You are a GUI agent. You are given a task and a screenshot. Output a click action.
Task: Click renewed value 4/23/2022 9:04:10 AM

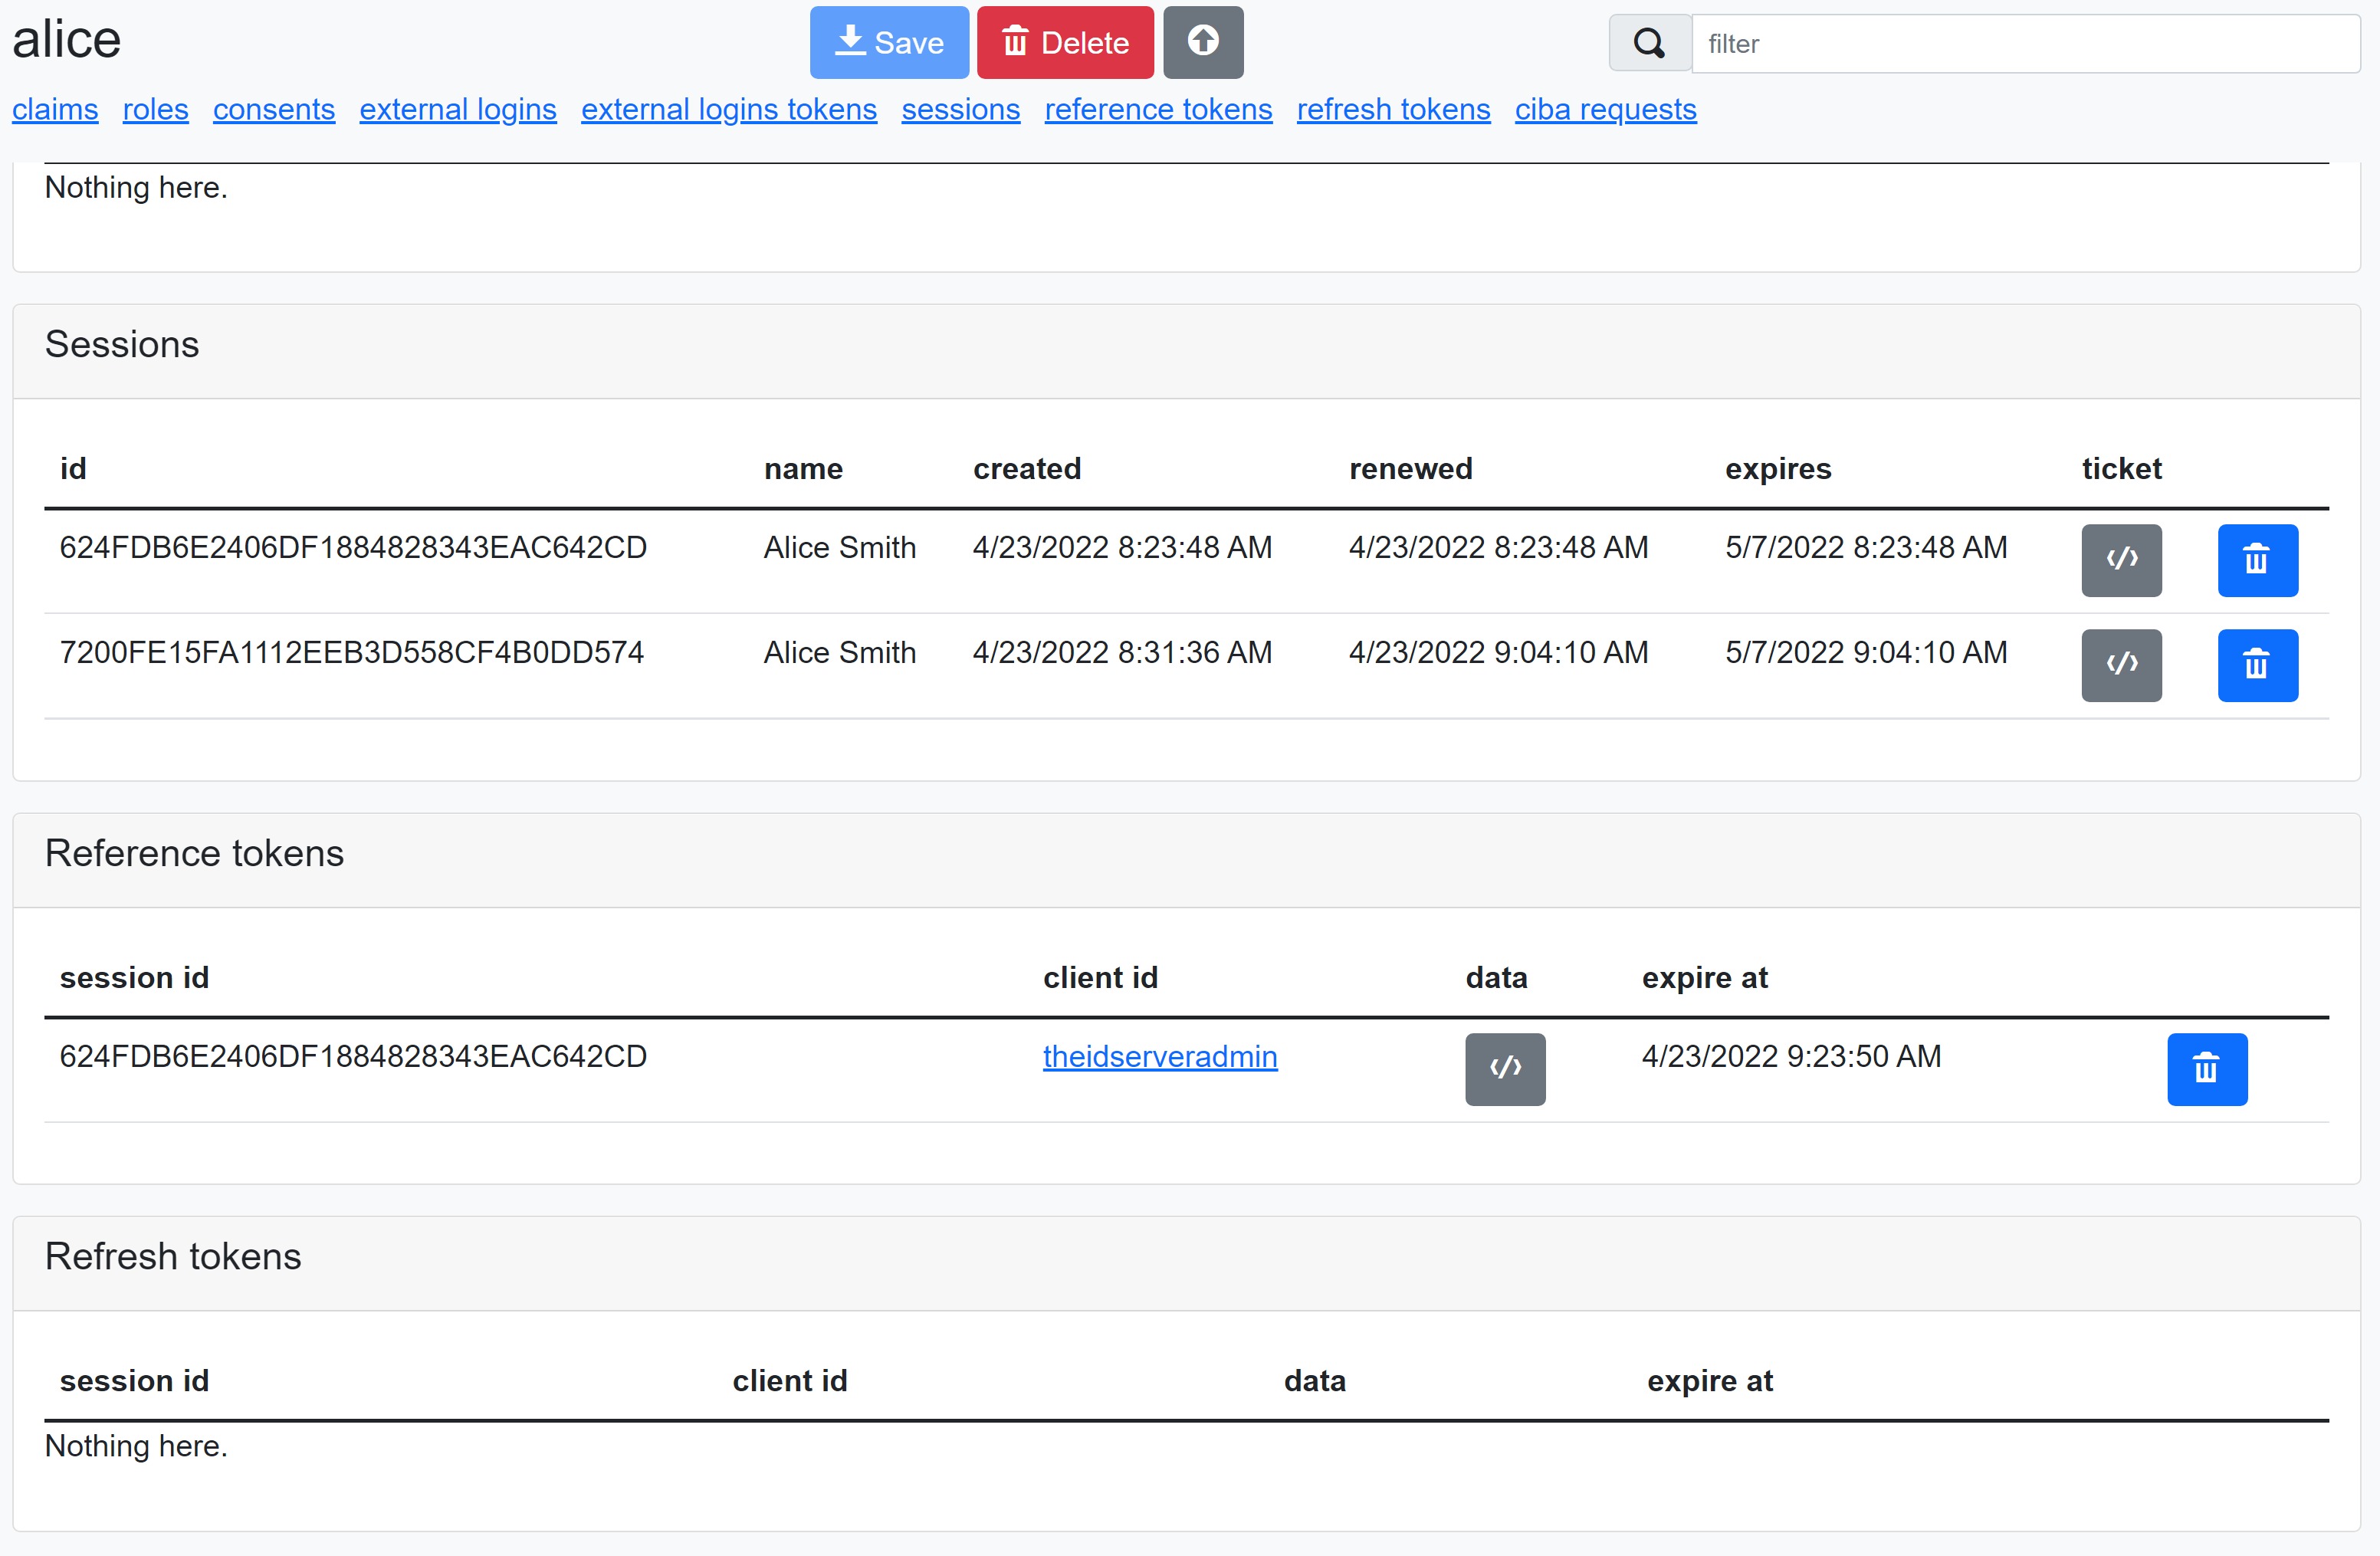pos(1498,652)
